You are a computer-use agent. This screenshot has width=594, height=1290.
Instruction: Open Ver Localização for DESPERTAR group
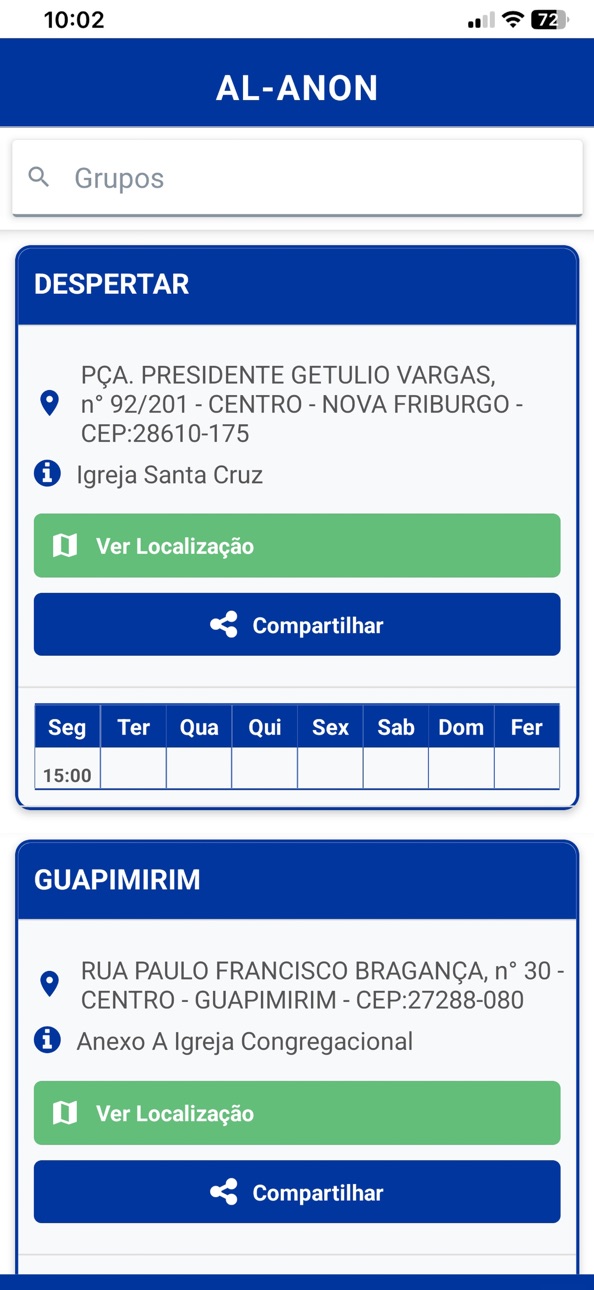click(x=297, y=545)
